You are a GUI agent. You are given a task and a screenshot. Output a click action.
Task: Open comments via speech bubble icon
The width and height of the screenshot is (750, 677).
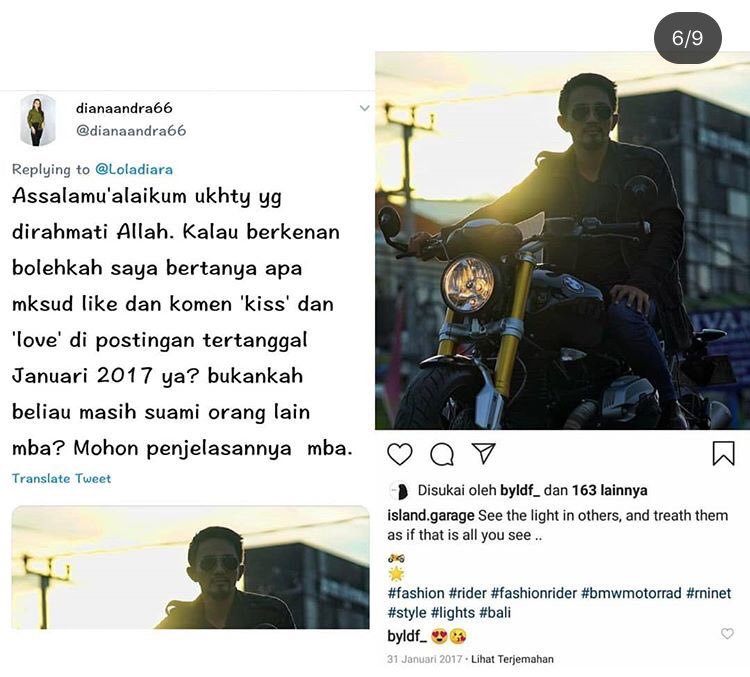pyautogui.click(x=442, y=454)
